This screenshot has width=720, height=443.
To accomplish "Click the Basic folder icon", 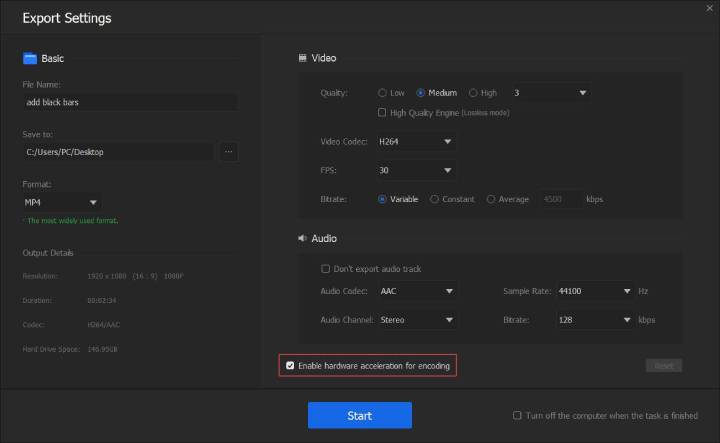I will tap(29, 59).
